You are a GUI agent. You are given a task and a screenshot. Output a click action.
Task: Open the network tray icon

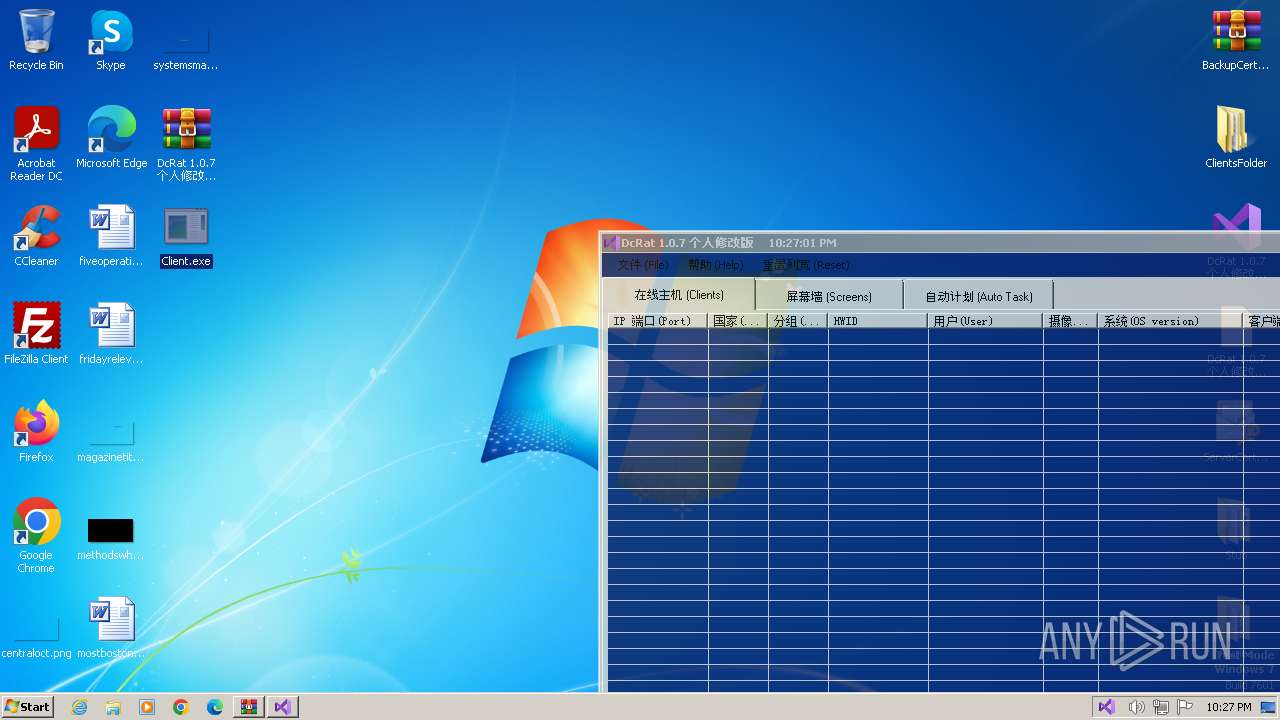(1161, 707)
